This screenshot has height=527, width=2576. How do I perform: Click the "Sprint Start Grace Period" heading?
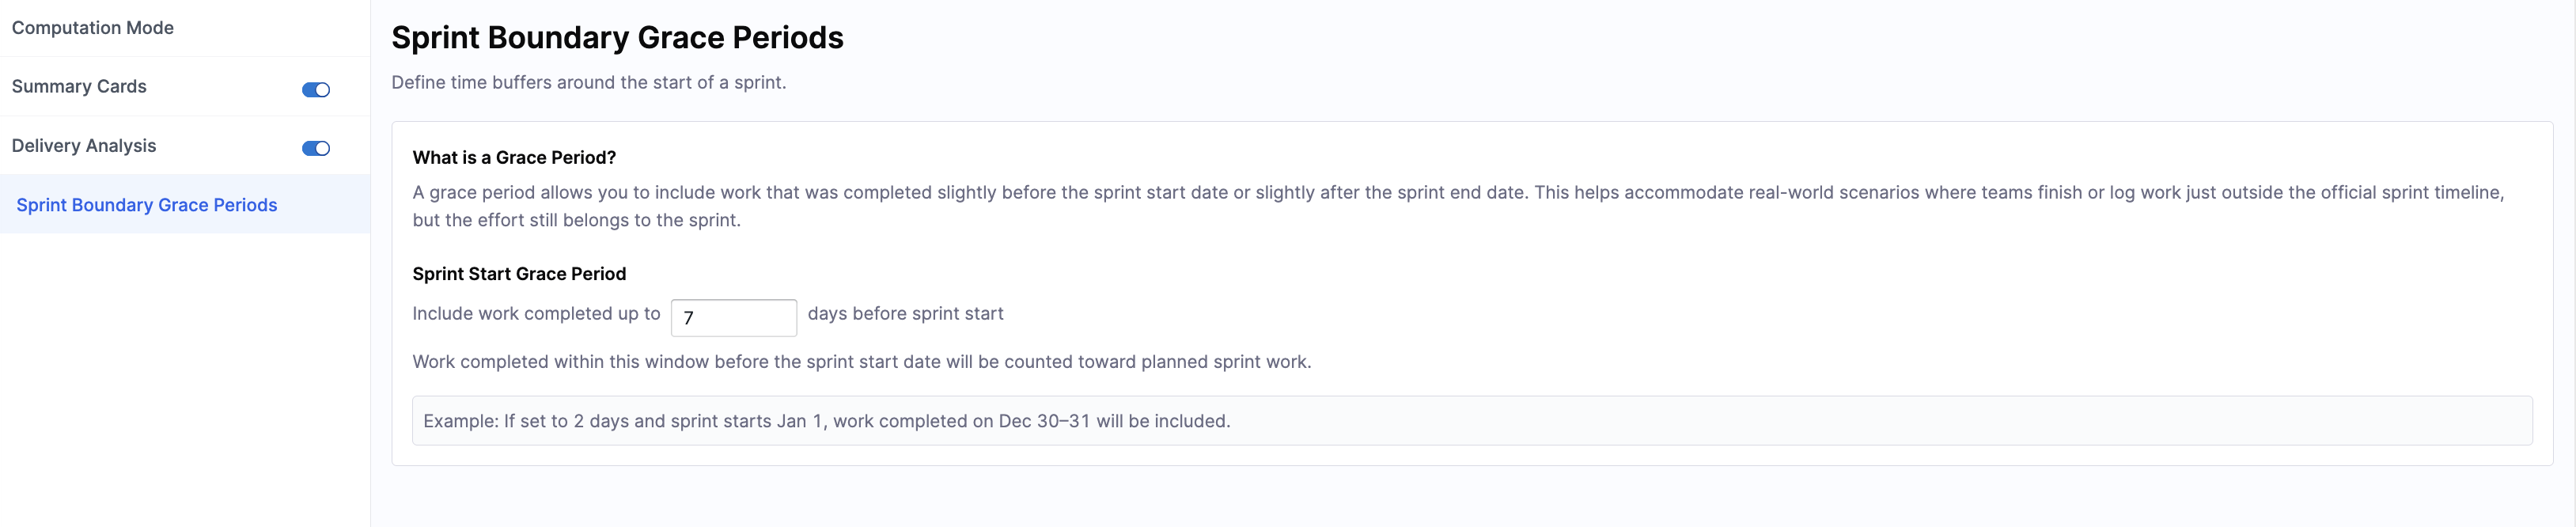pos(519,274)
